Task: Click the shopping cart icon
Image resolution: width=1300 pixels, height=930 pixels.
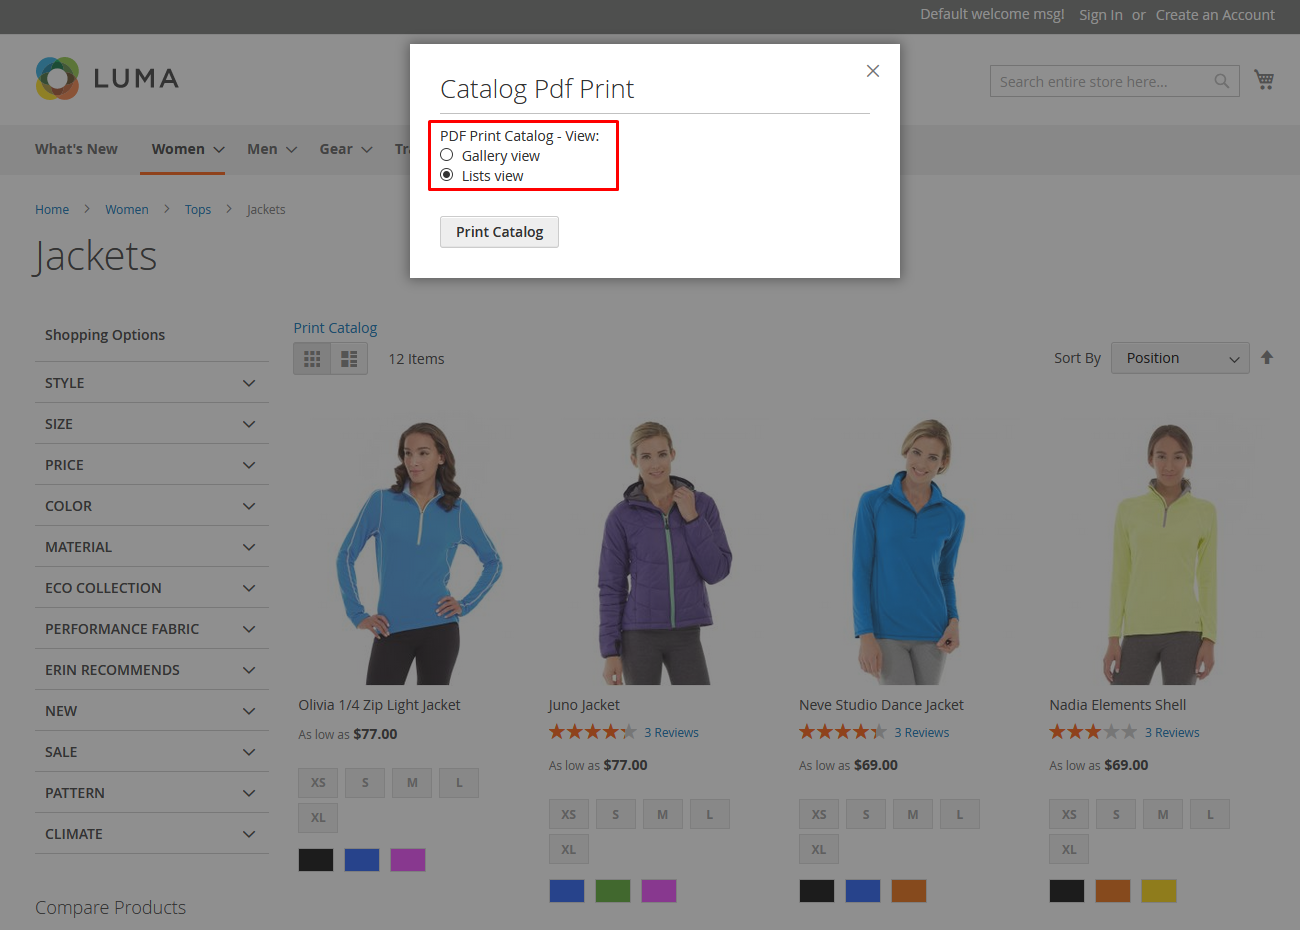Action: [1264, 80]
